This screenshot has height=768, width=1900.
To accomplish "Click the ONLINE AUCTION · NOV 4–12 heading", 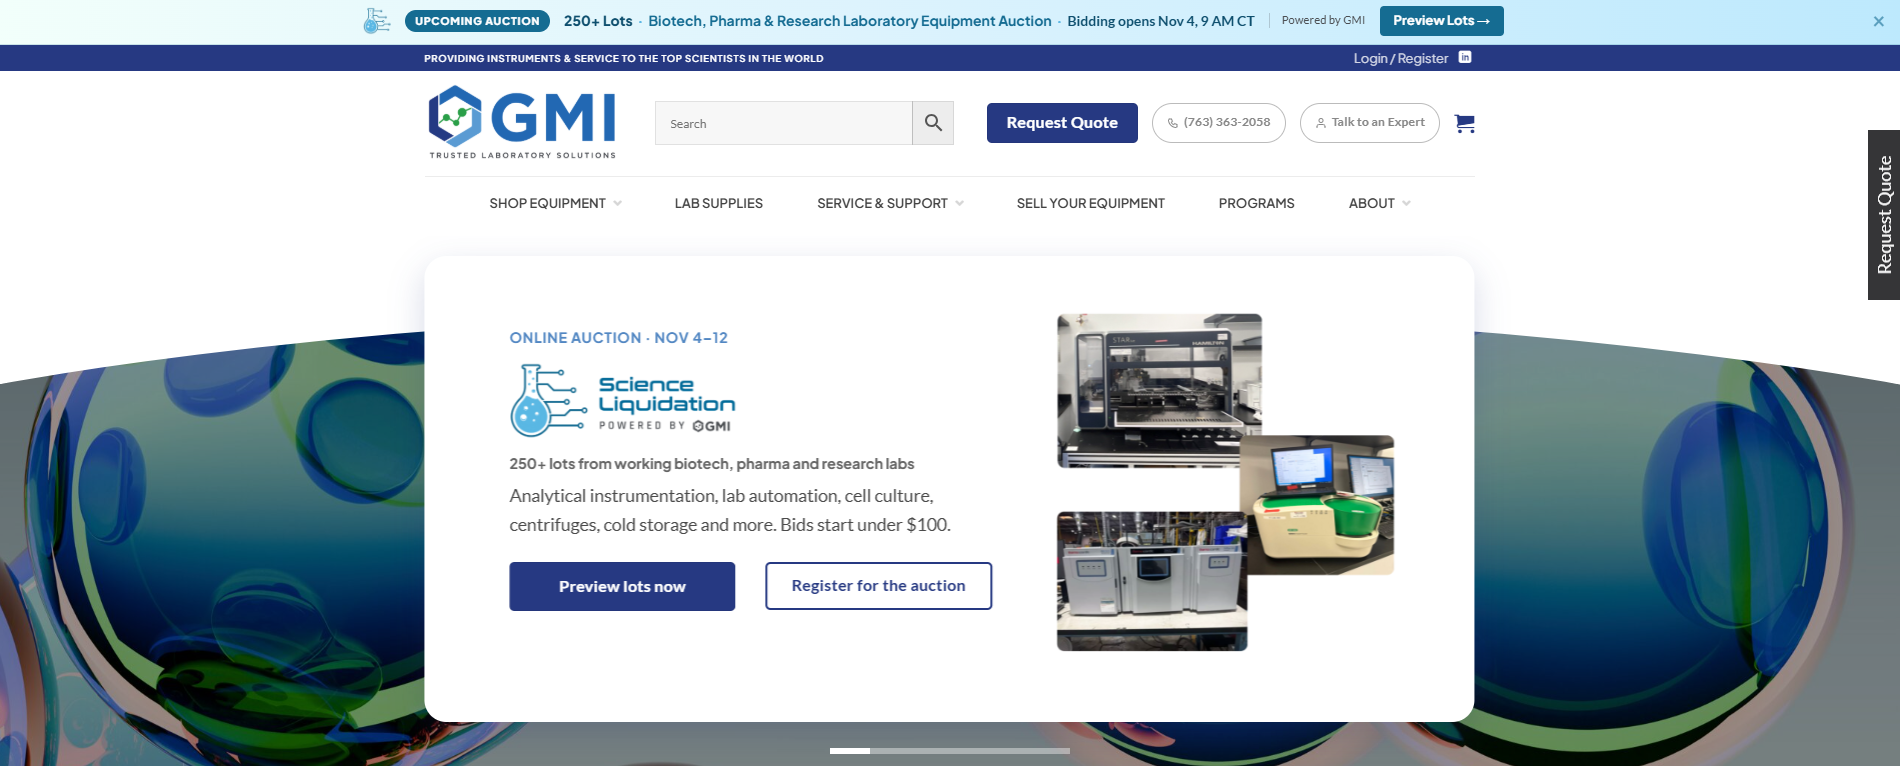I will click(x=618, y=338).
